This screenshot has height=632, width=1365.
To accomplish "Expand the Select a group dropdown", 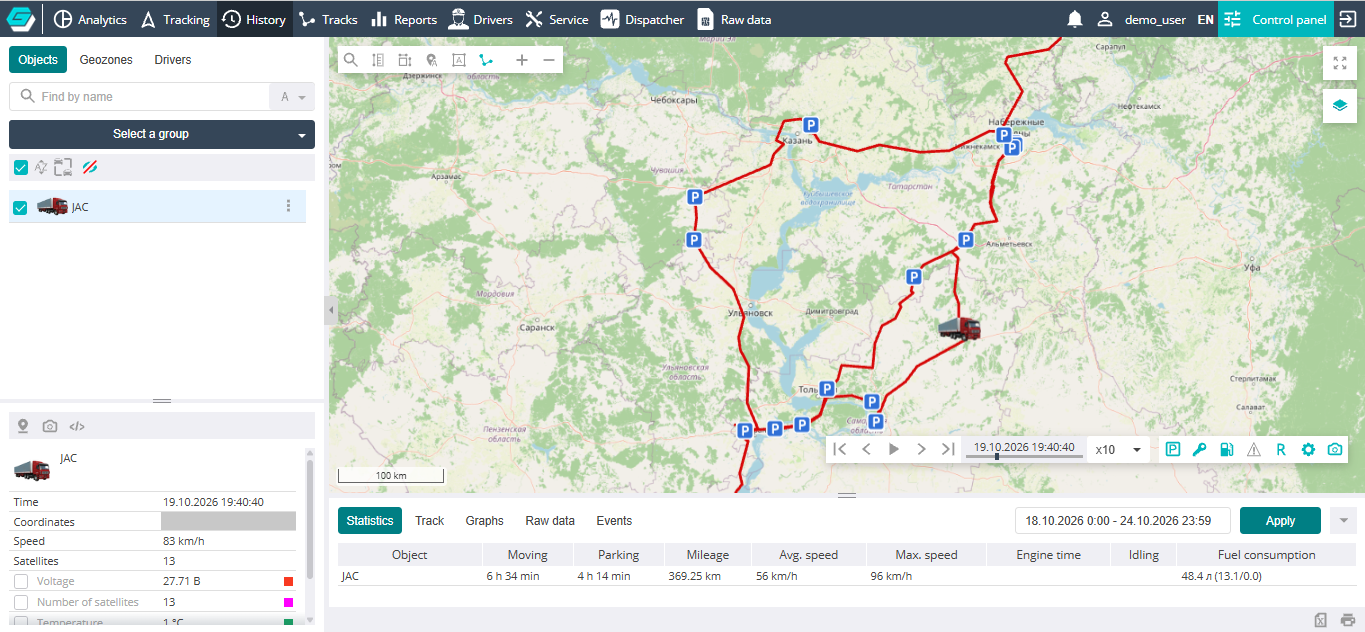I will click(162, 134).
